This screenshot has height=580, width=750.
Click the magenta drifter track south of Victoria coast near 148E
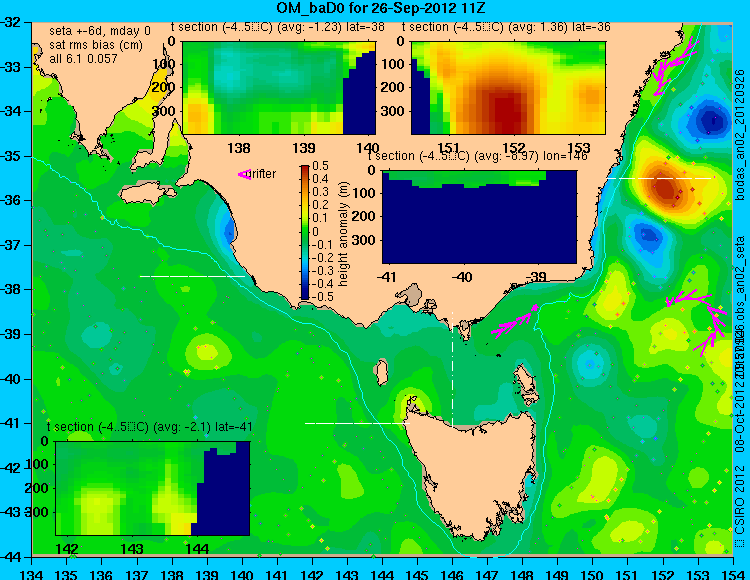516,321
